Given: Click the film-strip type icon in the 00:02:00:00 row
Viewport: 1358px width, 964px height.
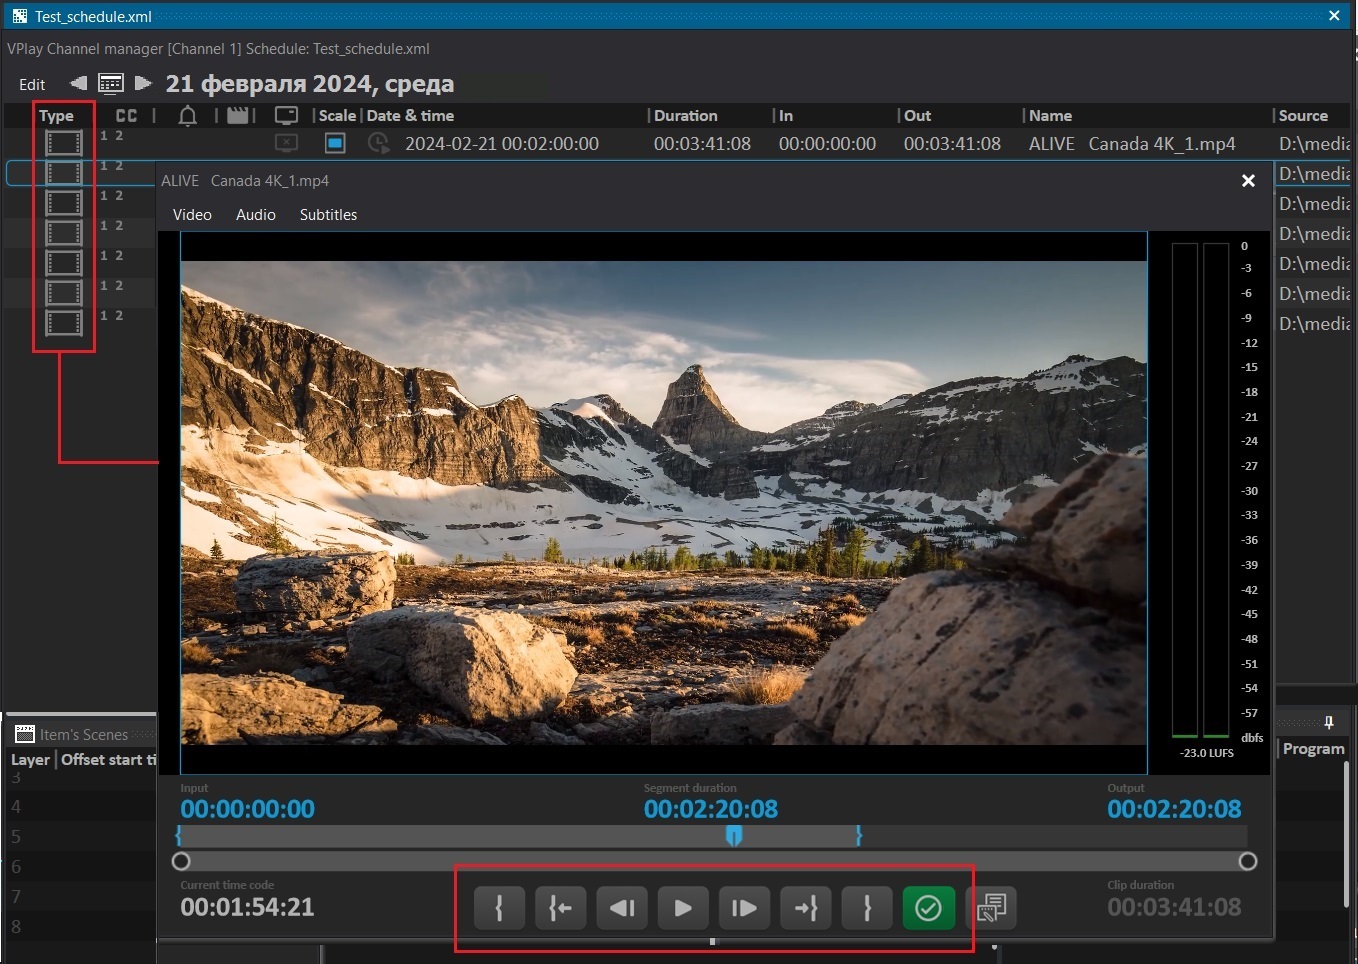Looking at the screenshot, I should tap(64, 143).
